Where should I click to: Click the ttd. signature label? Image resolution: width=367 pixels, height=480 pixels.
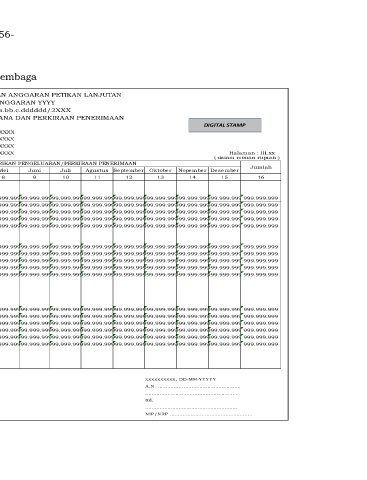[149, 400]
